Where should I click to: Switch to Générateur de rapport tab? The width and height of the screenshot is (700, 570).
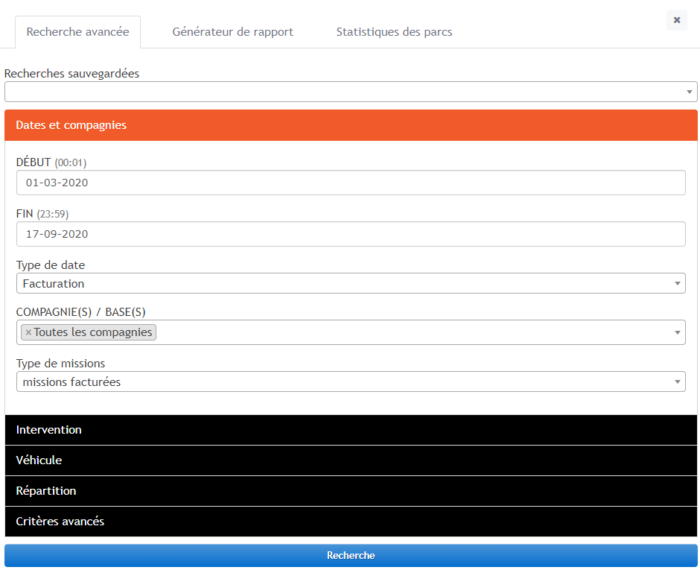coord(232,32)
